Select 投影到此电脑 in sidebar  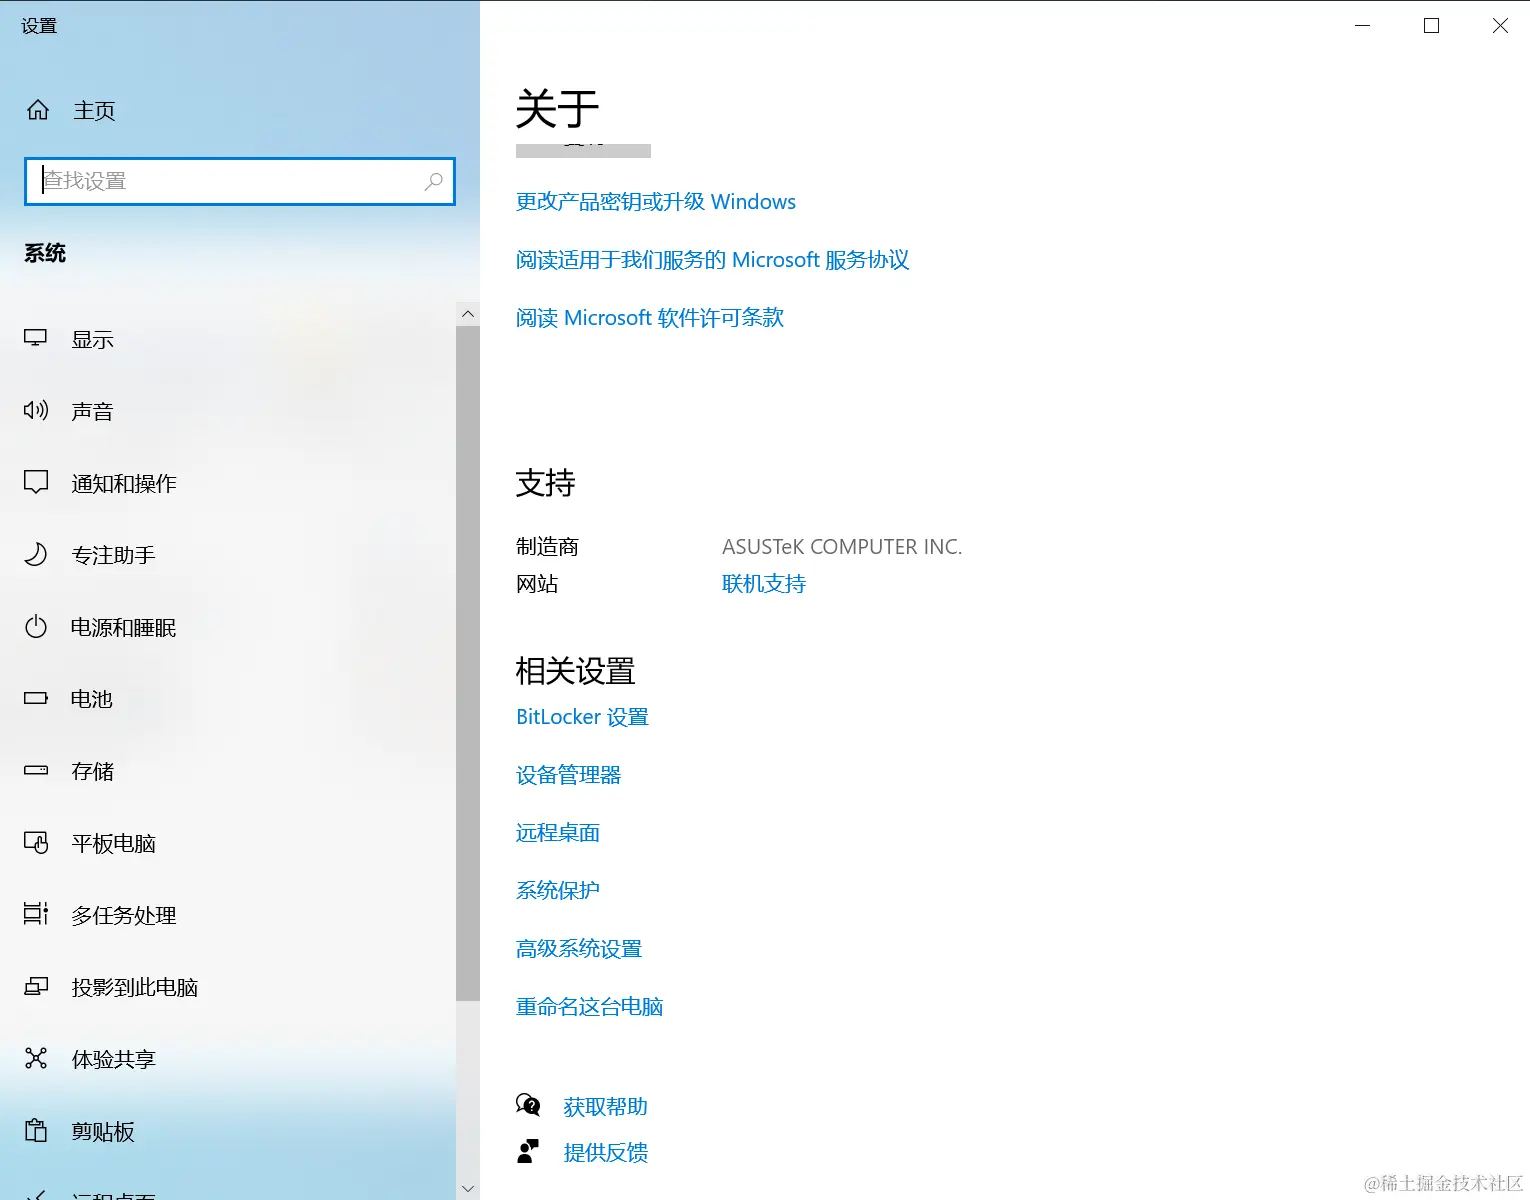pos(134,988)
